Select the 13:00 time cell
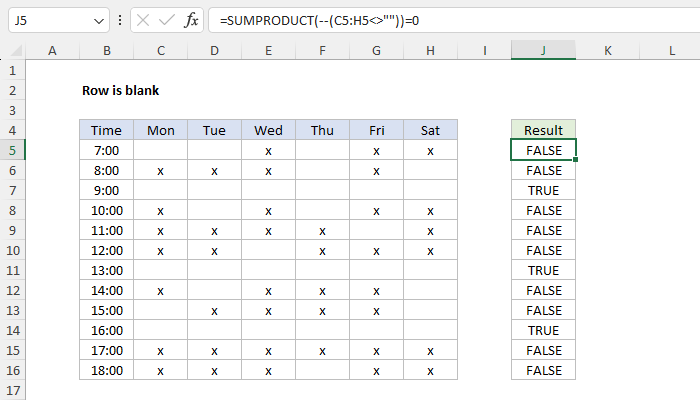700x400 pixels. [106, 270]
